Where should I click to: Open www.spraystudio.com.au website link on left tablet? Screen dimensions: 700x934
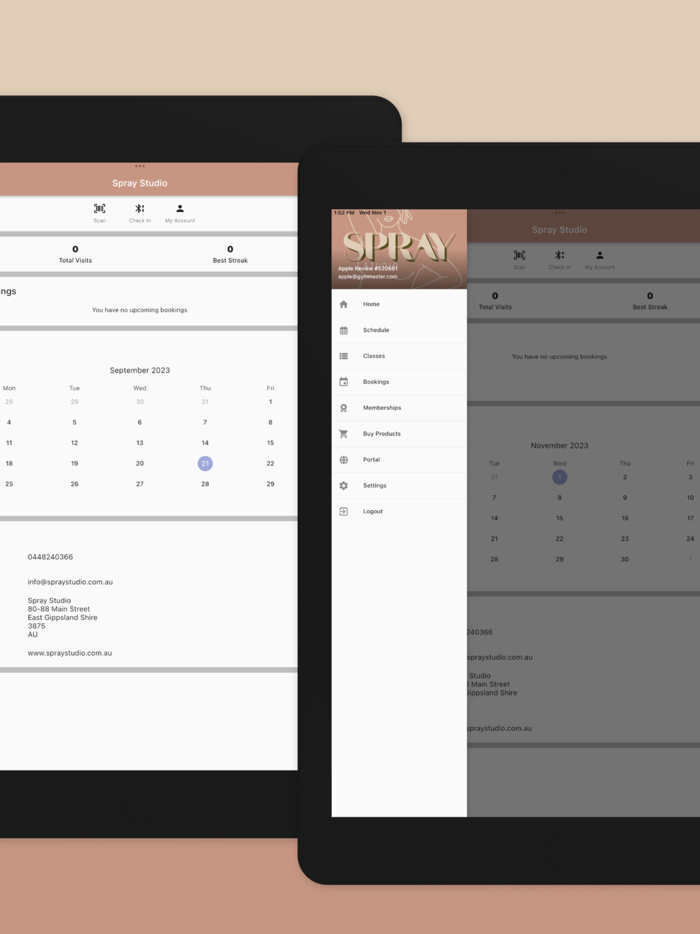click(70, 653)
